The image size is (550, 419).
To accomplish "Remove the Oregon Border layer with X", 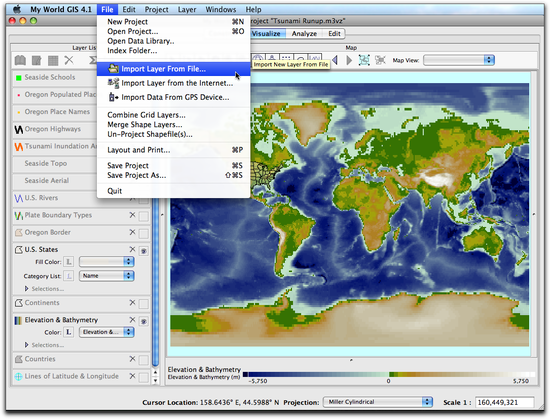I will pyautogui.click(x=132, y=232).
